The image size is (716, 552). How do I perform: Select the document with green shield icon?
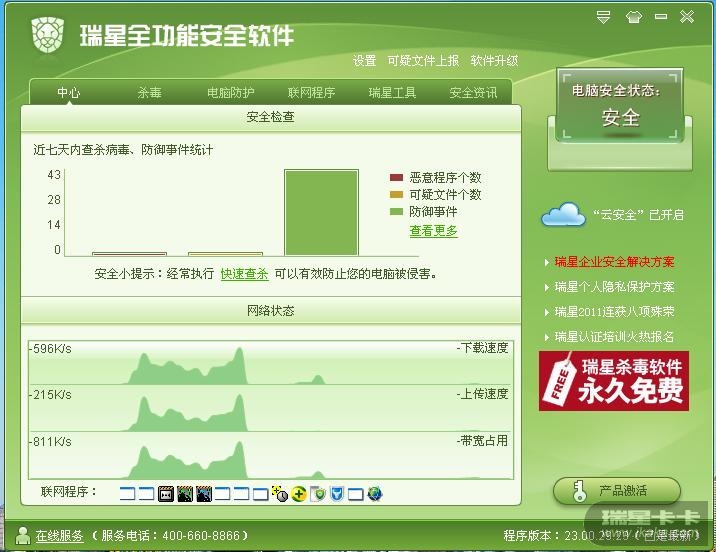[318, 494]
